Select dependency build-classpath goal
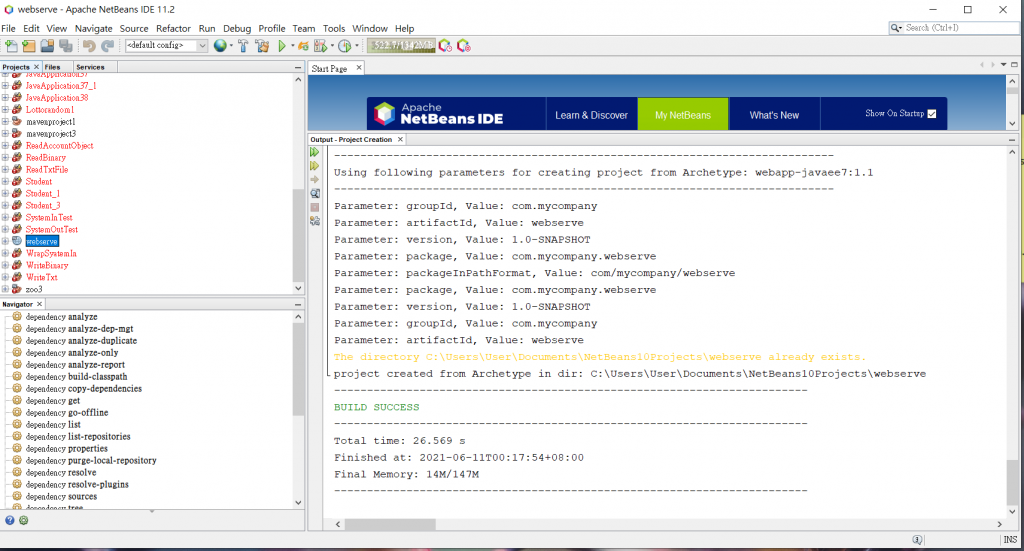This screenshot has height=551, width=1024. 76,377
